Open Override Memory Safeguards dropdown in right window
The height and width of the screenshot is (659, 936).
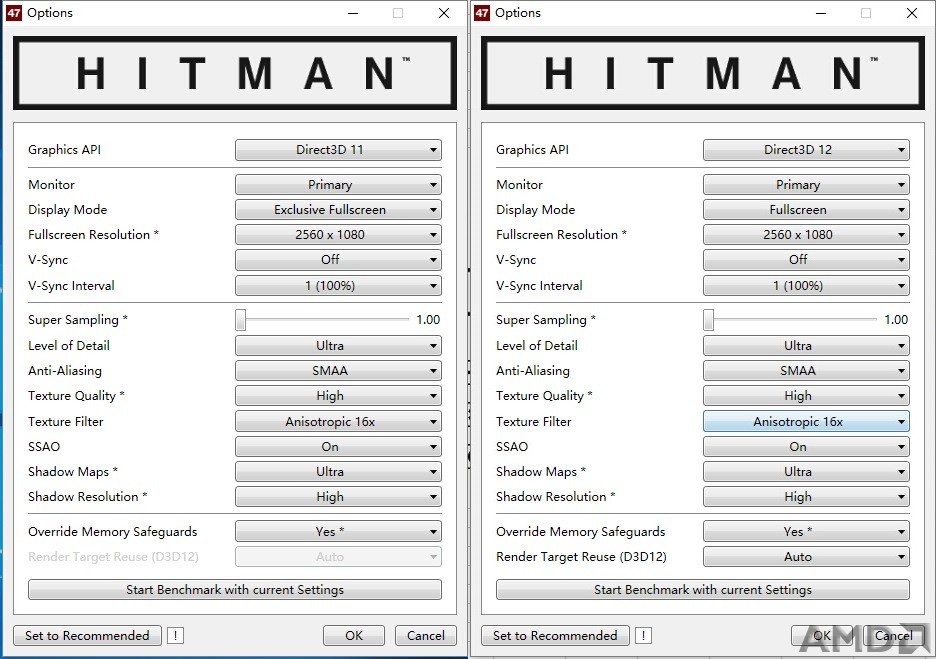click(806, 531)
